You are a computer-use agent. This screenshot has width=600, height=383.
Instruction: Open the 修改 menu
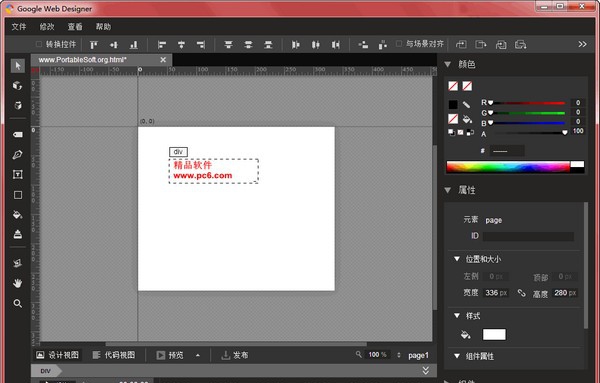tap(47, 27)
